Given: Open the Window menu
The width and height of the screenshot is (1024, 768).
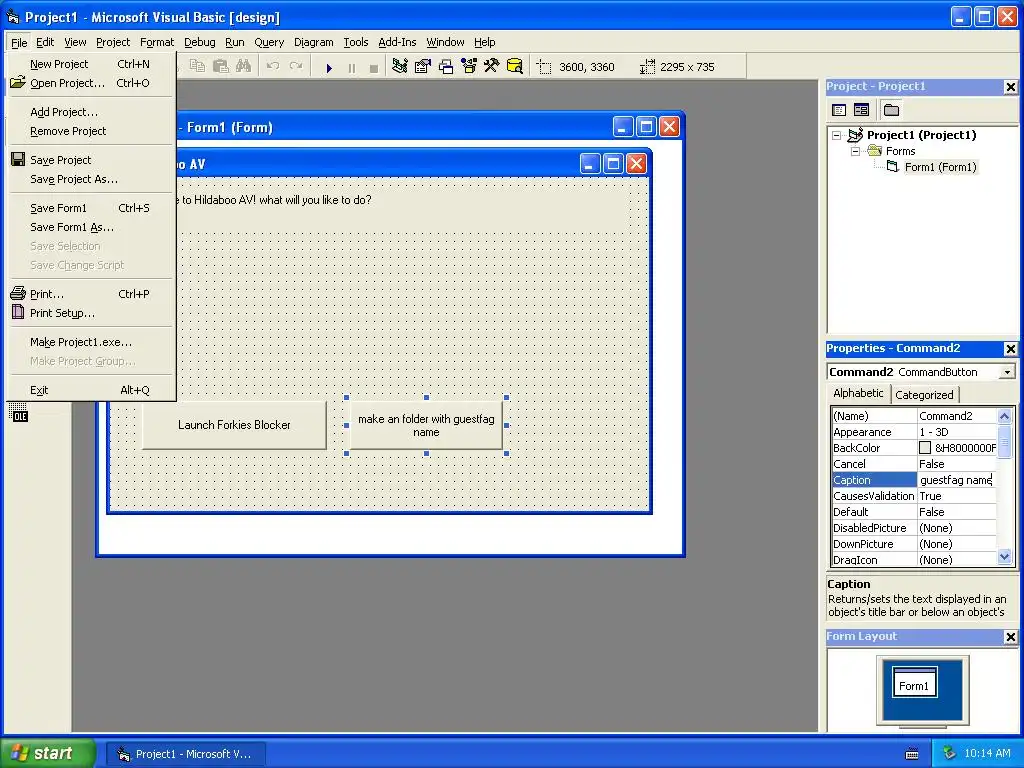Looking at the screenshot, I should [445, 42].
